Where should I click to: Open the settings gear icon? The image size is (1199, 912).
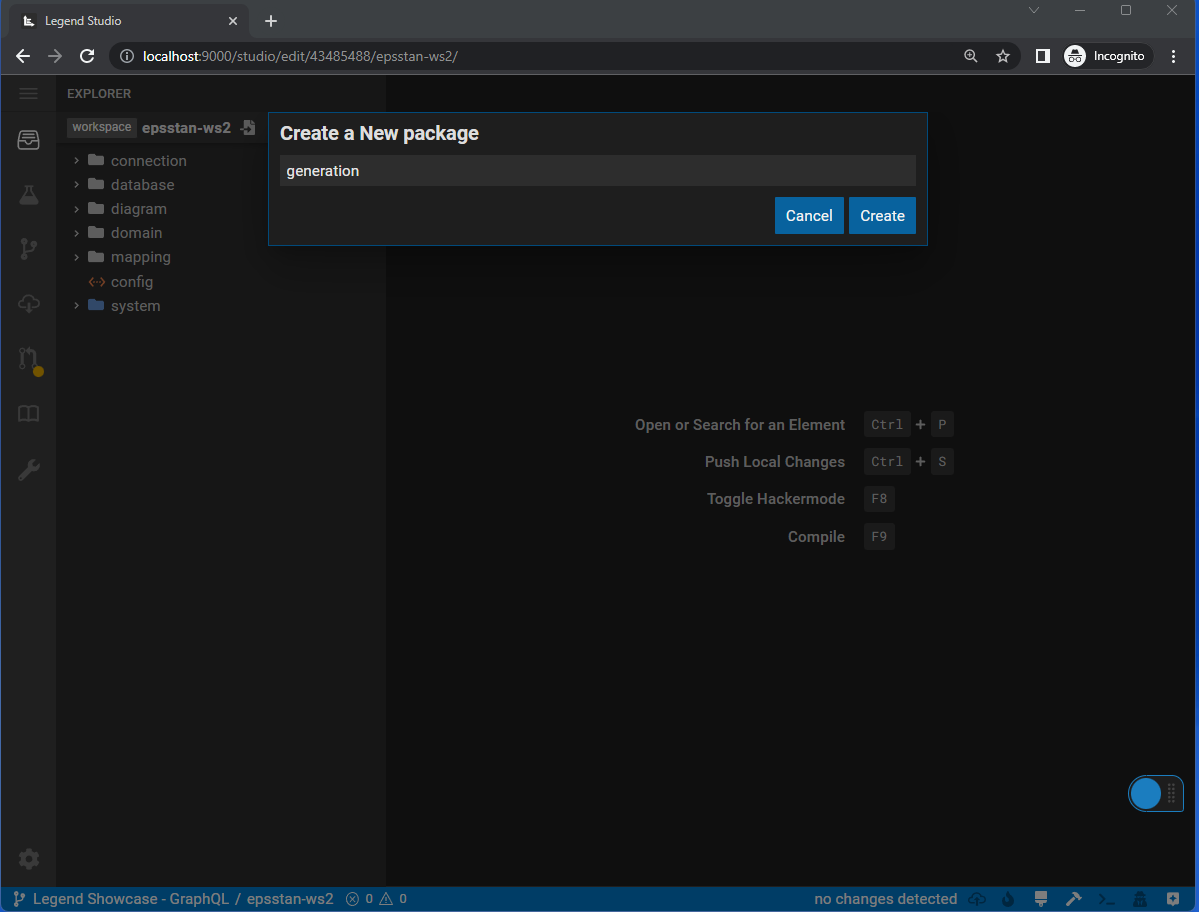pos(28,858)
